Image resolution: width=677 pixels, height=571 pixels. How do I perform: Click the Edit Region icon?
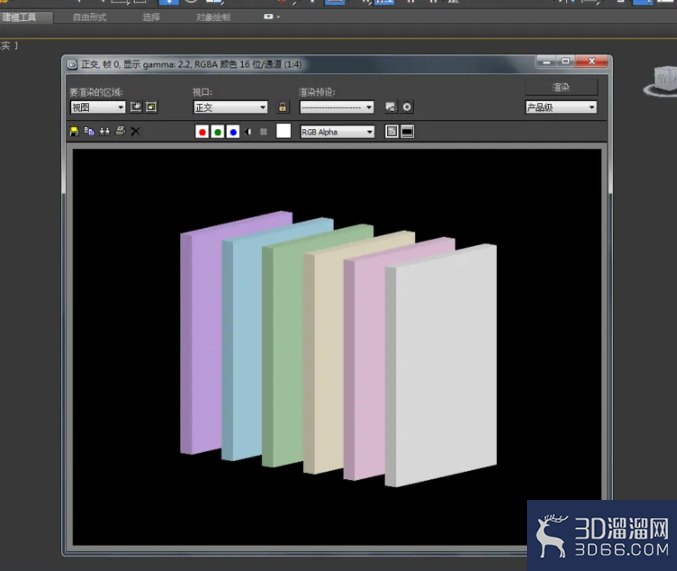tap(136, 107)
